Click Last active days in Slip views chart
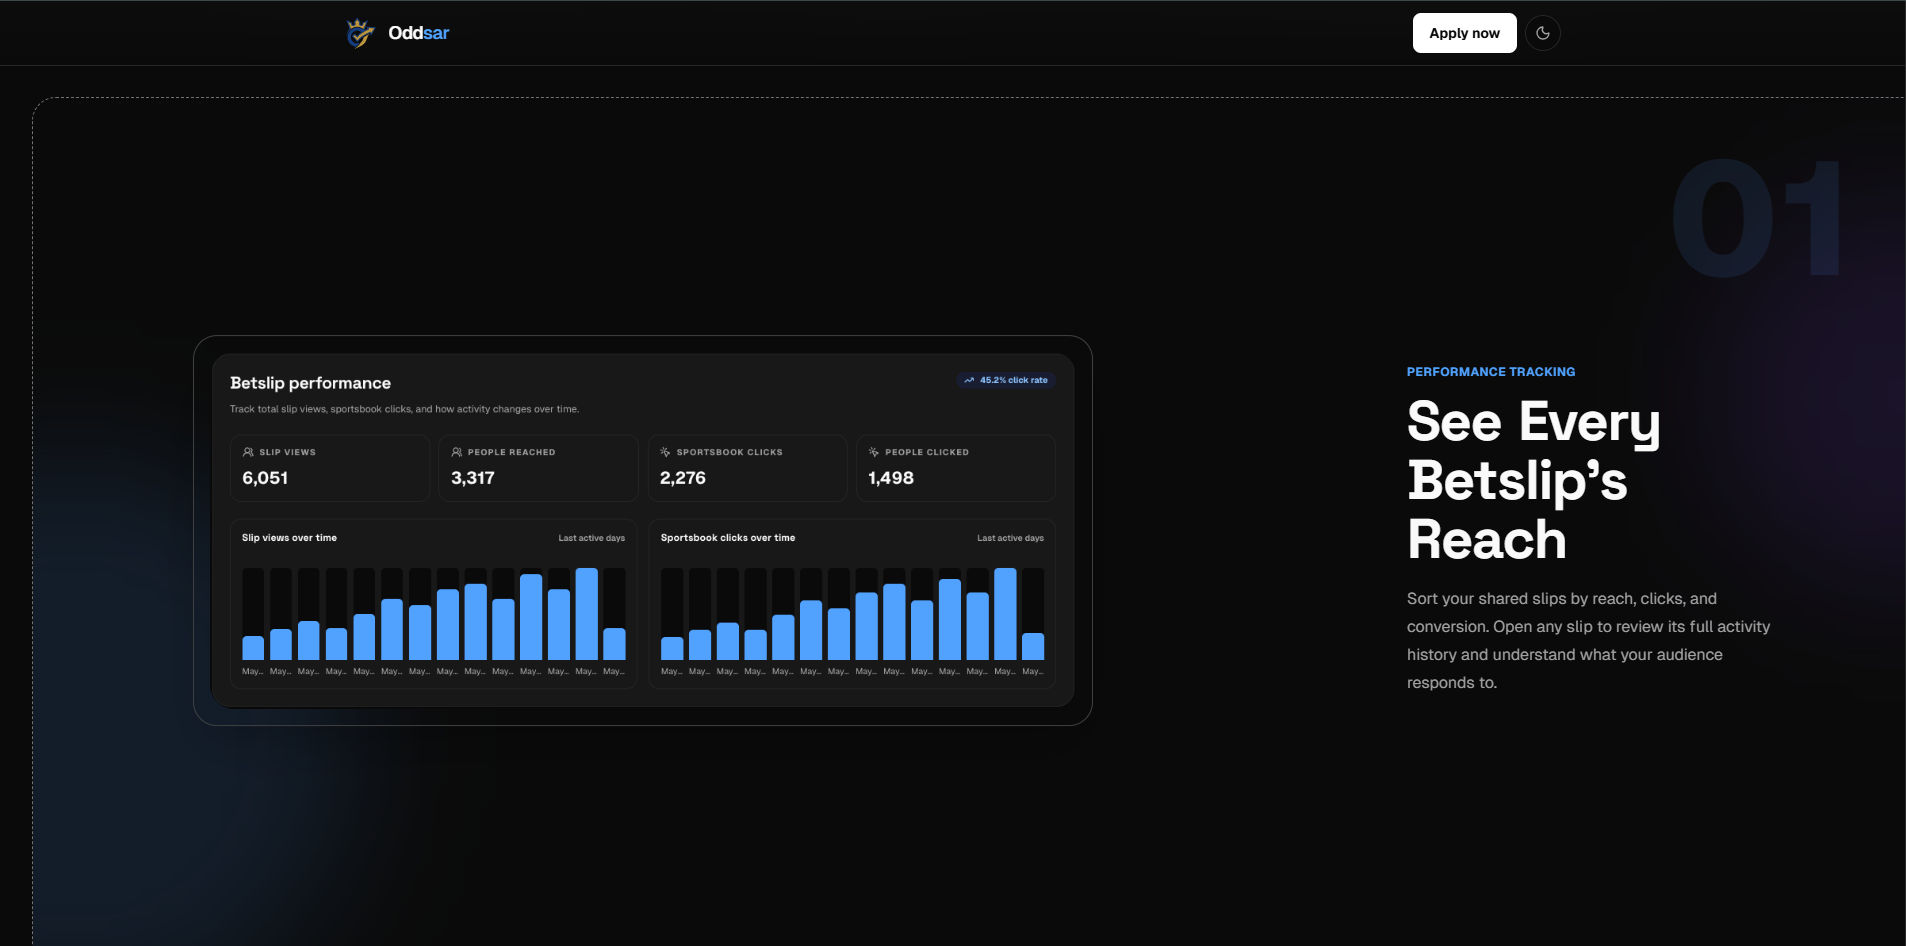The width and height of the screenshot is (1906, 946). (x=591, y=538)
